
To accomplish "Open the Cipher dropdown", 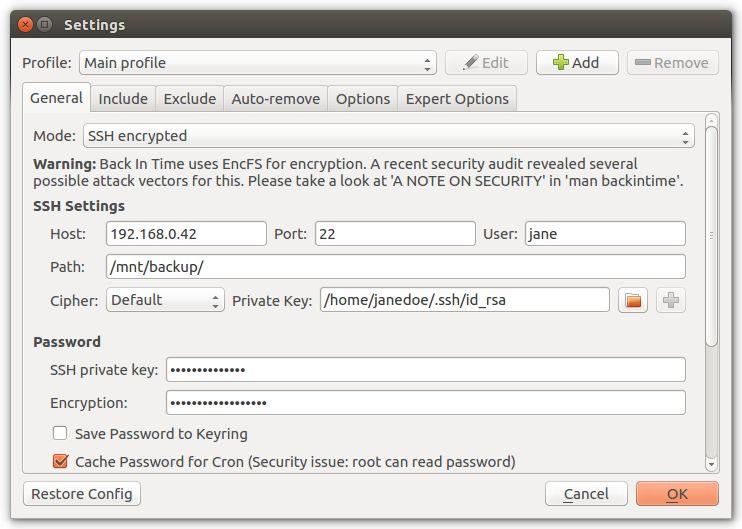I will (165, 300).
